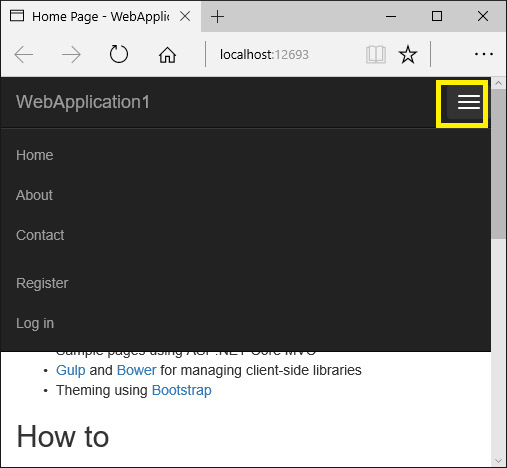Open the reading view book icon

(376, 55)
